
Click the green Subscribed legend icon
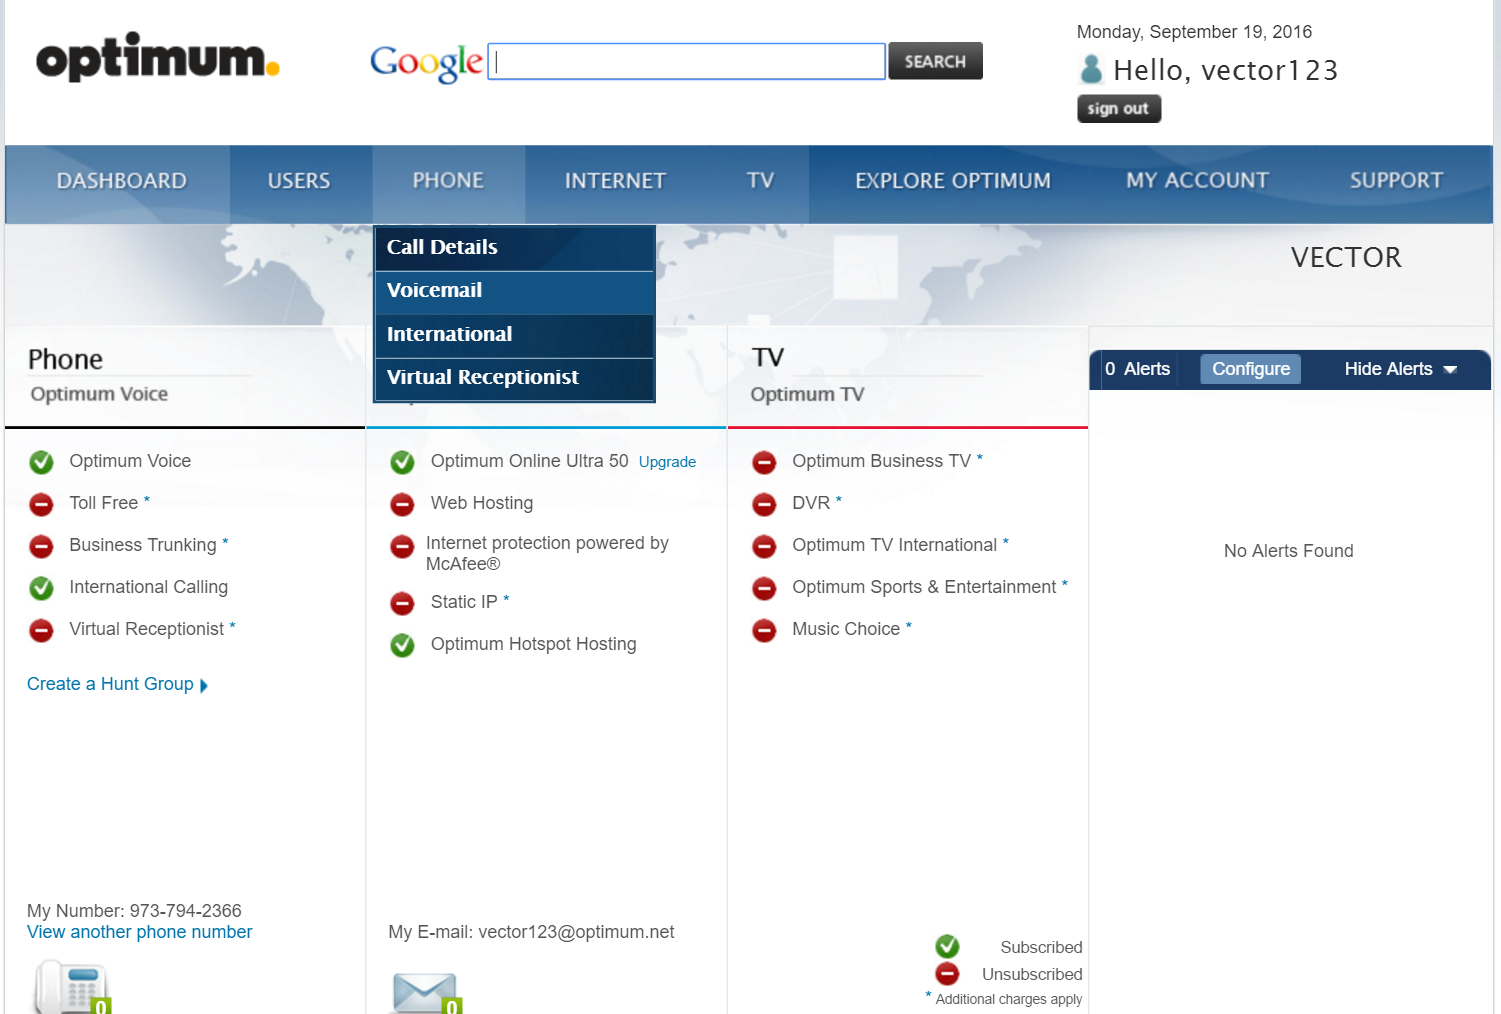click(x=947, y=946)
